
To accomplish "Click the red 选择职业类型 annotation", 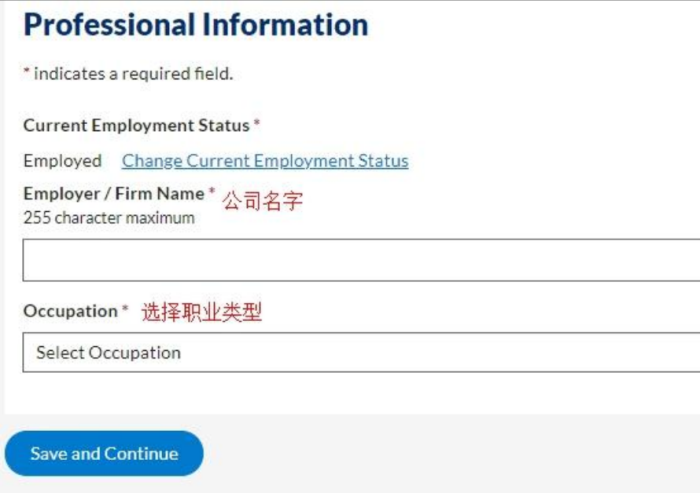I will 201,312.
